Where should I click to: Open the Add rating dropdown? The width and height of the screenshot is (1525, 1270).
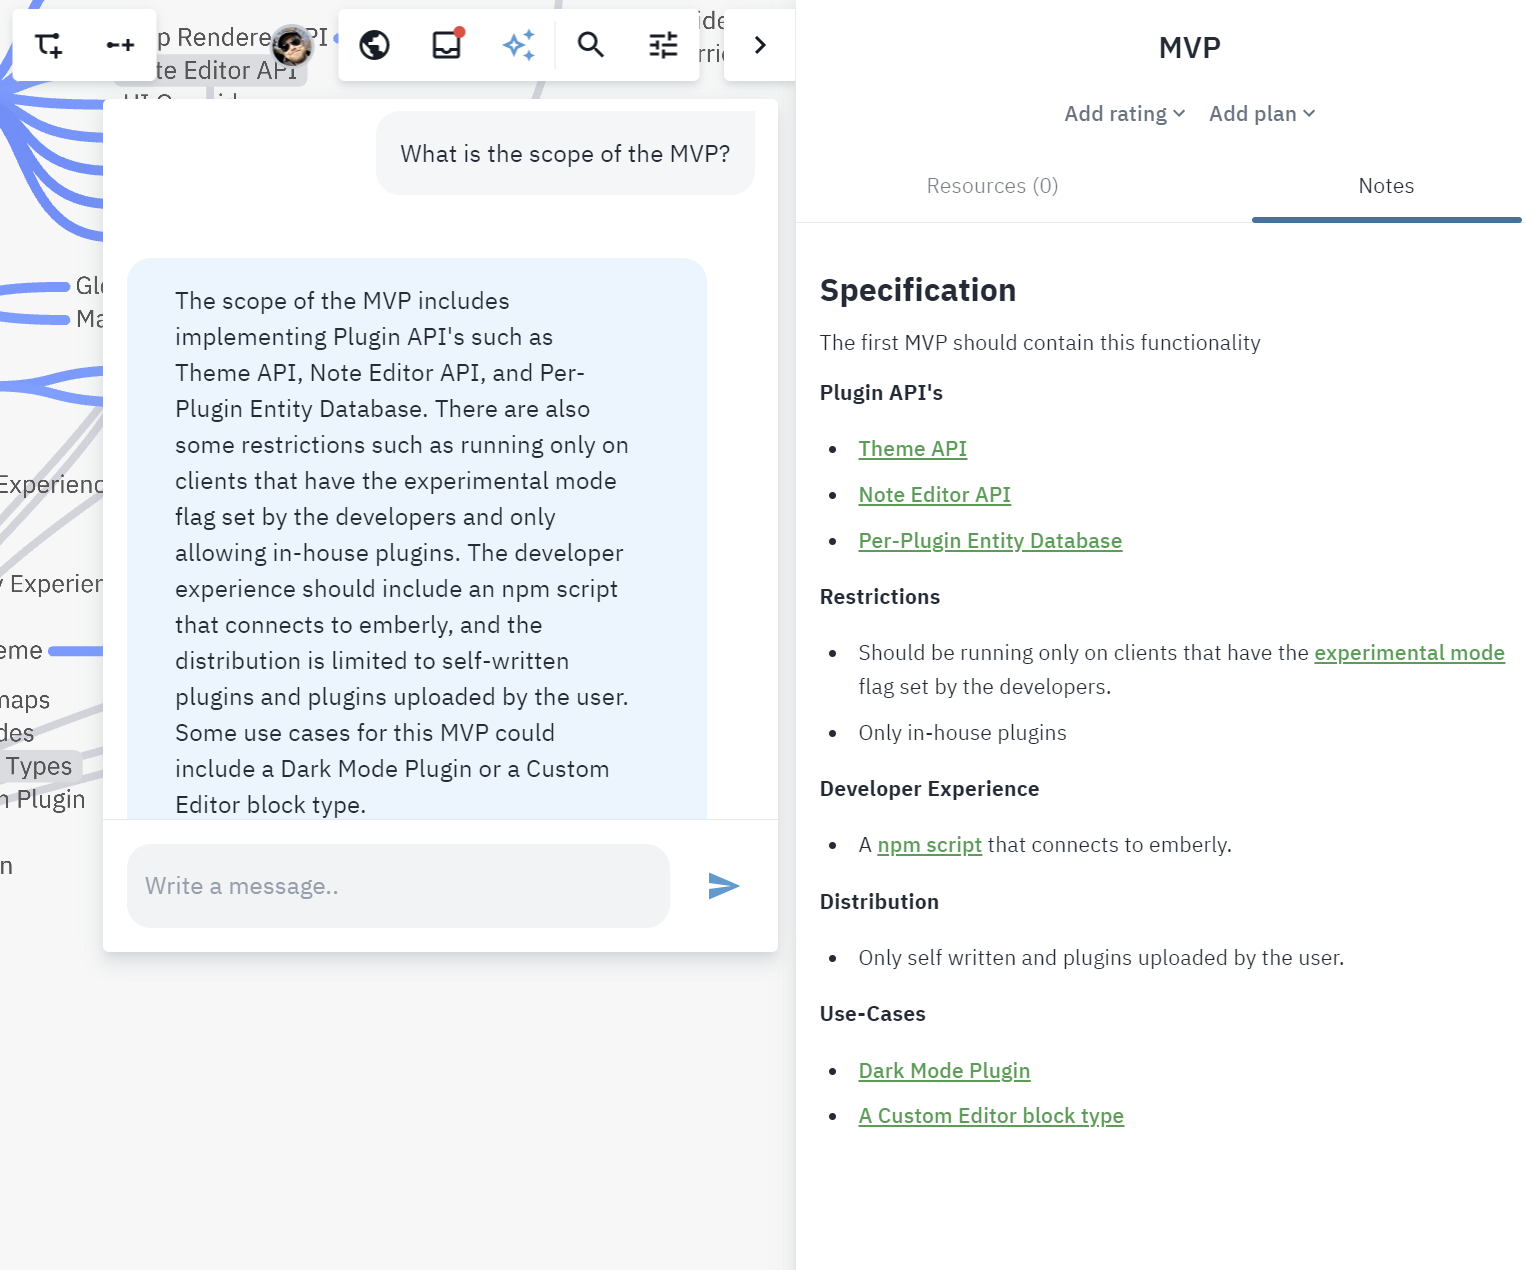(1125, 114)
